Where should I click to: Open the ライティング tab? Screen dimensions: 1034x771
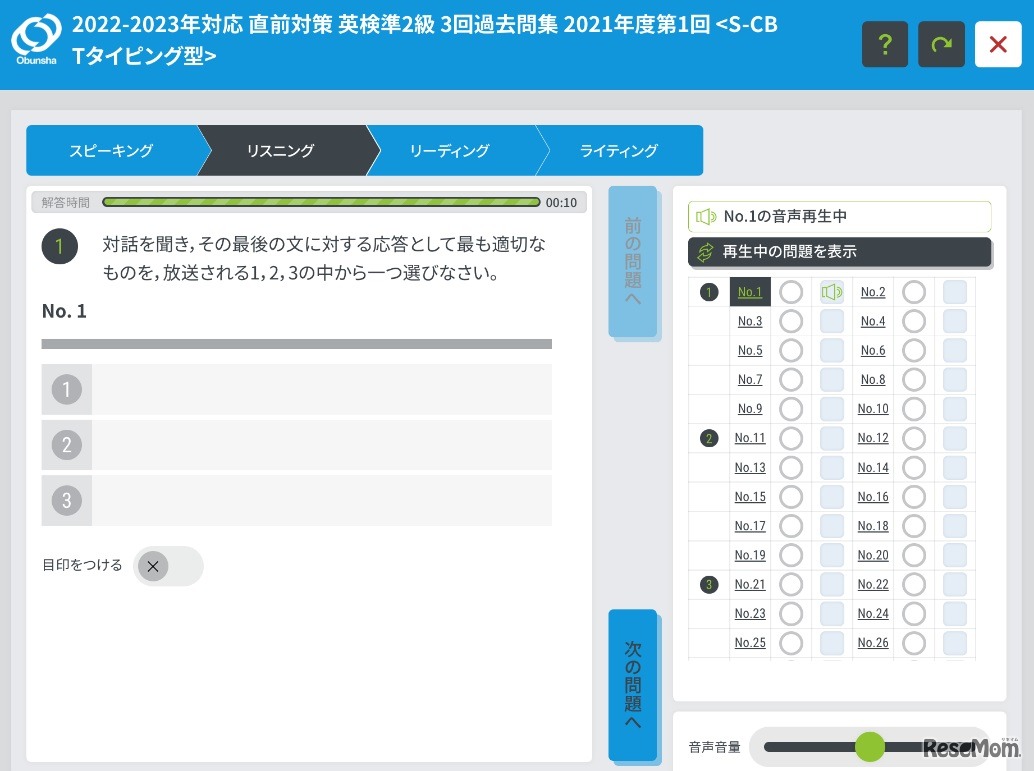[x=619, y=151]
